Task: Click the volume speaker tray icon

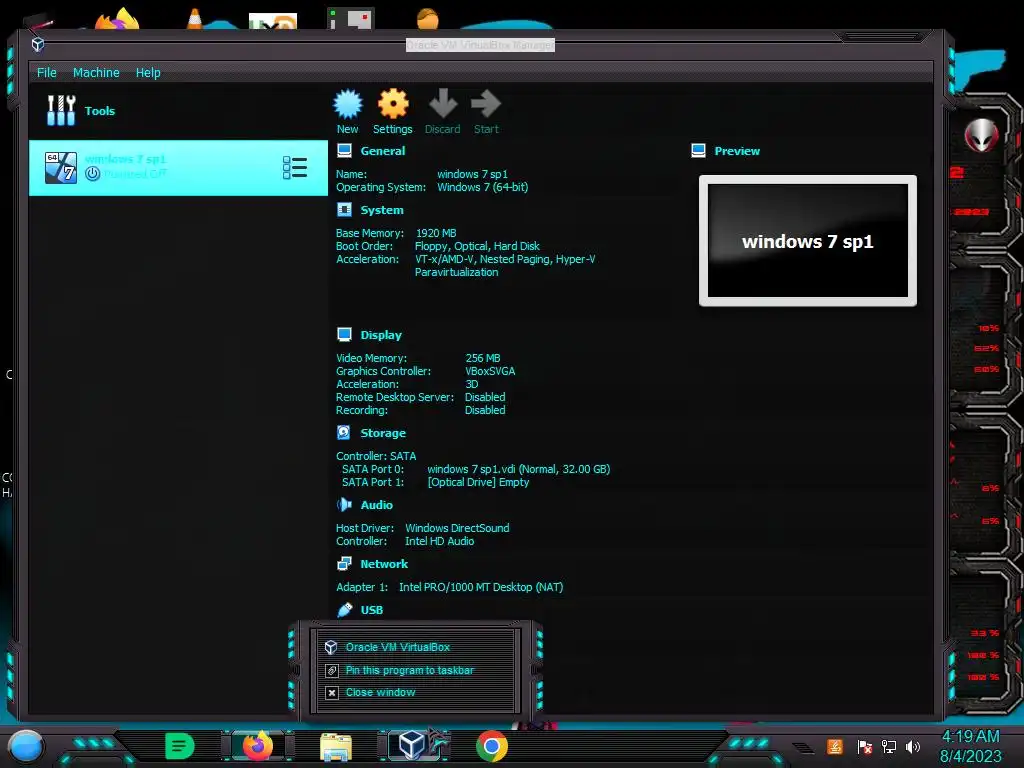Action: (x=912, y=746)
